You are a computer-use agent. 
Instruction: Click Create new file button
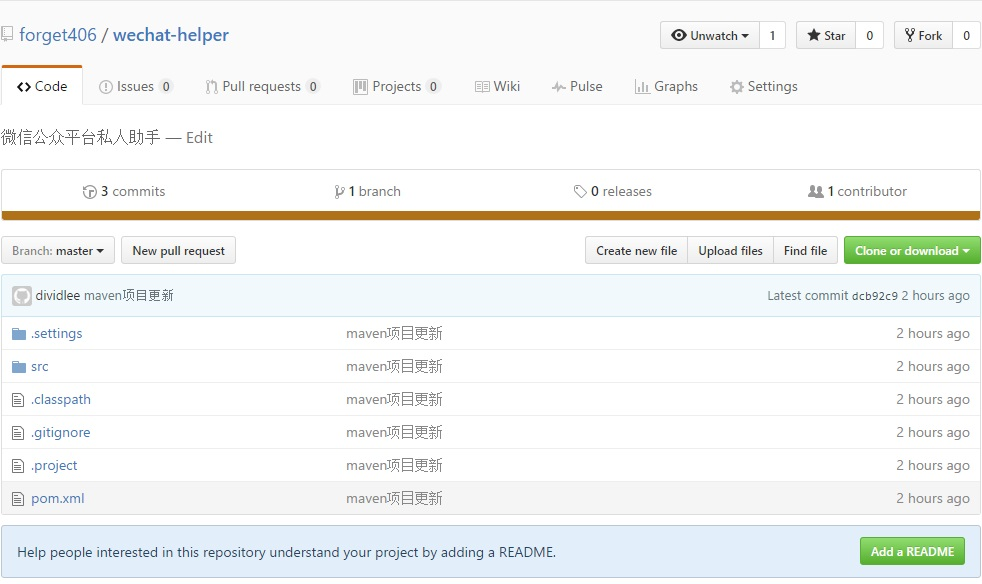(x=636, y=250)
